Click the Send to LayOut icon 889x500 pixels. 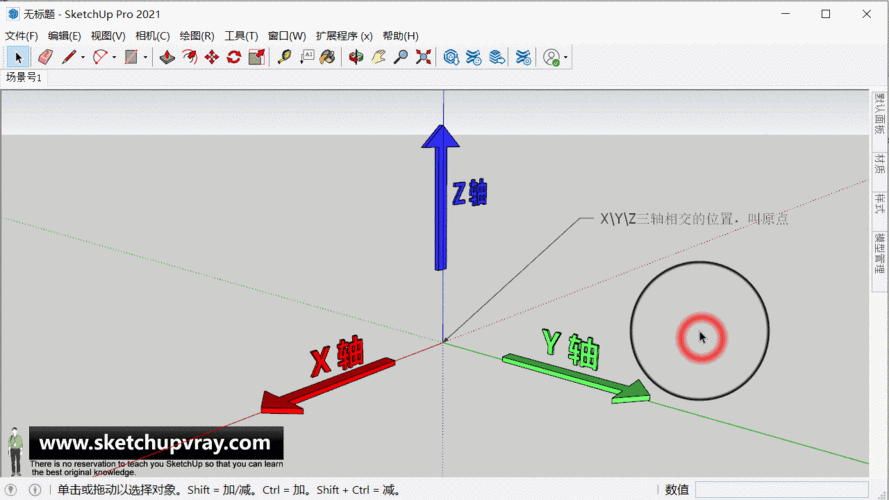point(497,57)
